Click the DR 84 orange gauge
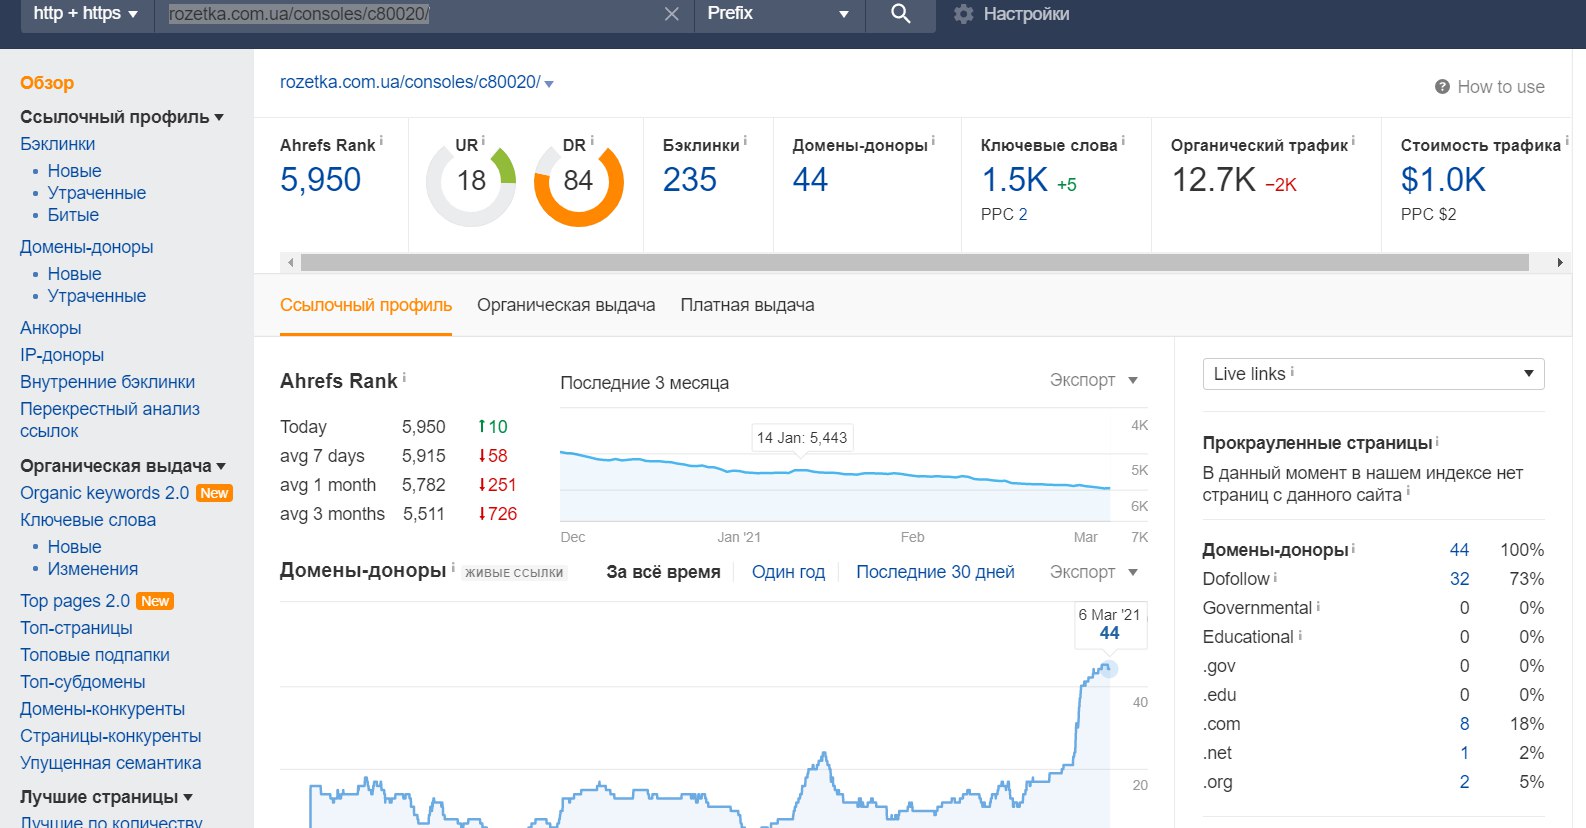1586x828 pixels. point(578,182)
